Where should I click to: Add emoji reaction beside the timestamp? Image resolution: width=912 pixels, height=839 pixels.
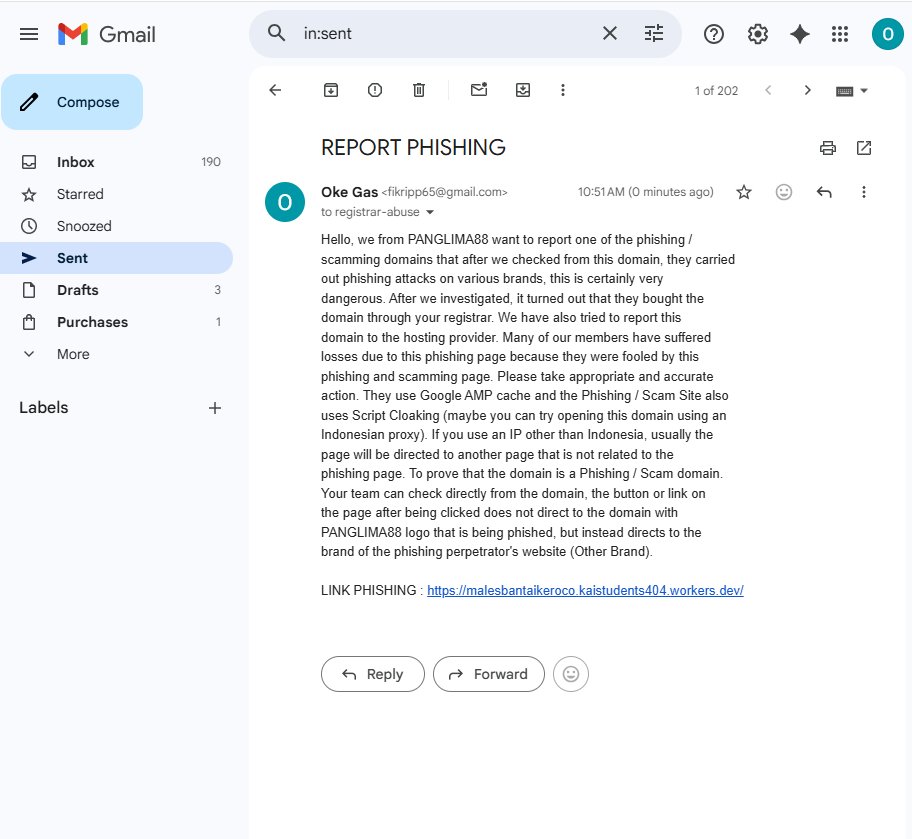(x=784, y=192)
